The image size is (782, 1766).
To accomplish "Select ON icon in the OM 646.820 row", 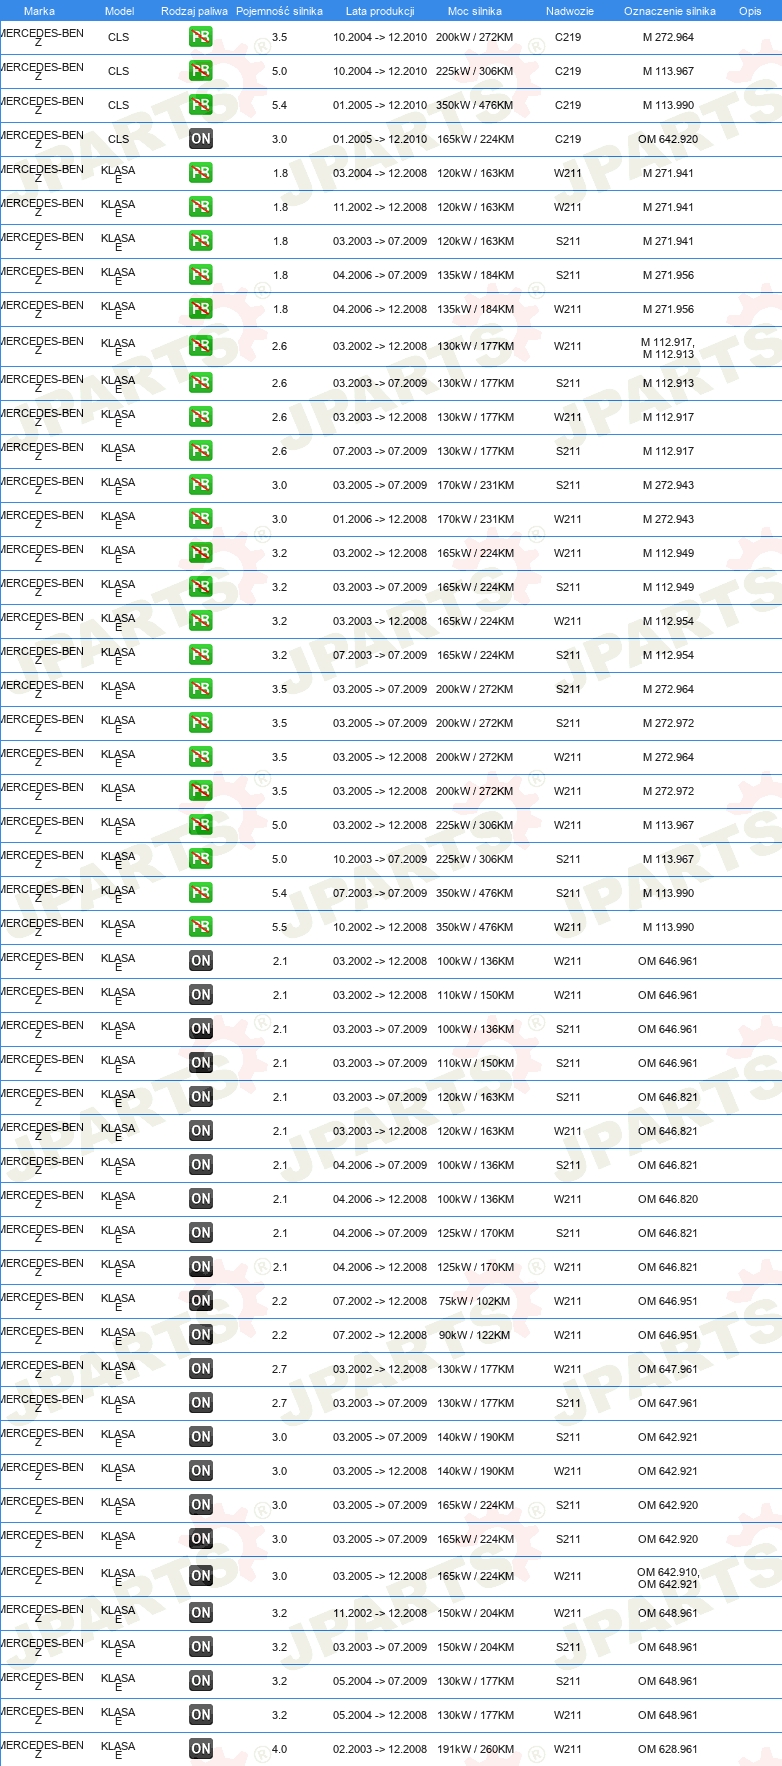I will [x=201, y=1199].
